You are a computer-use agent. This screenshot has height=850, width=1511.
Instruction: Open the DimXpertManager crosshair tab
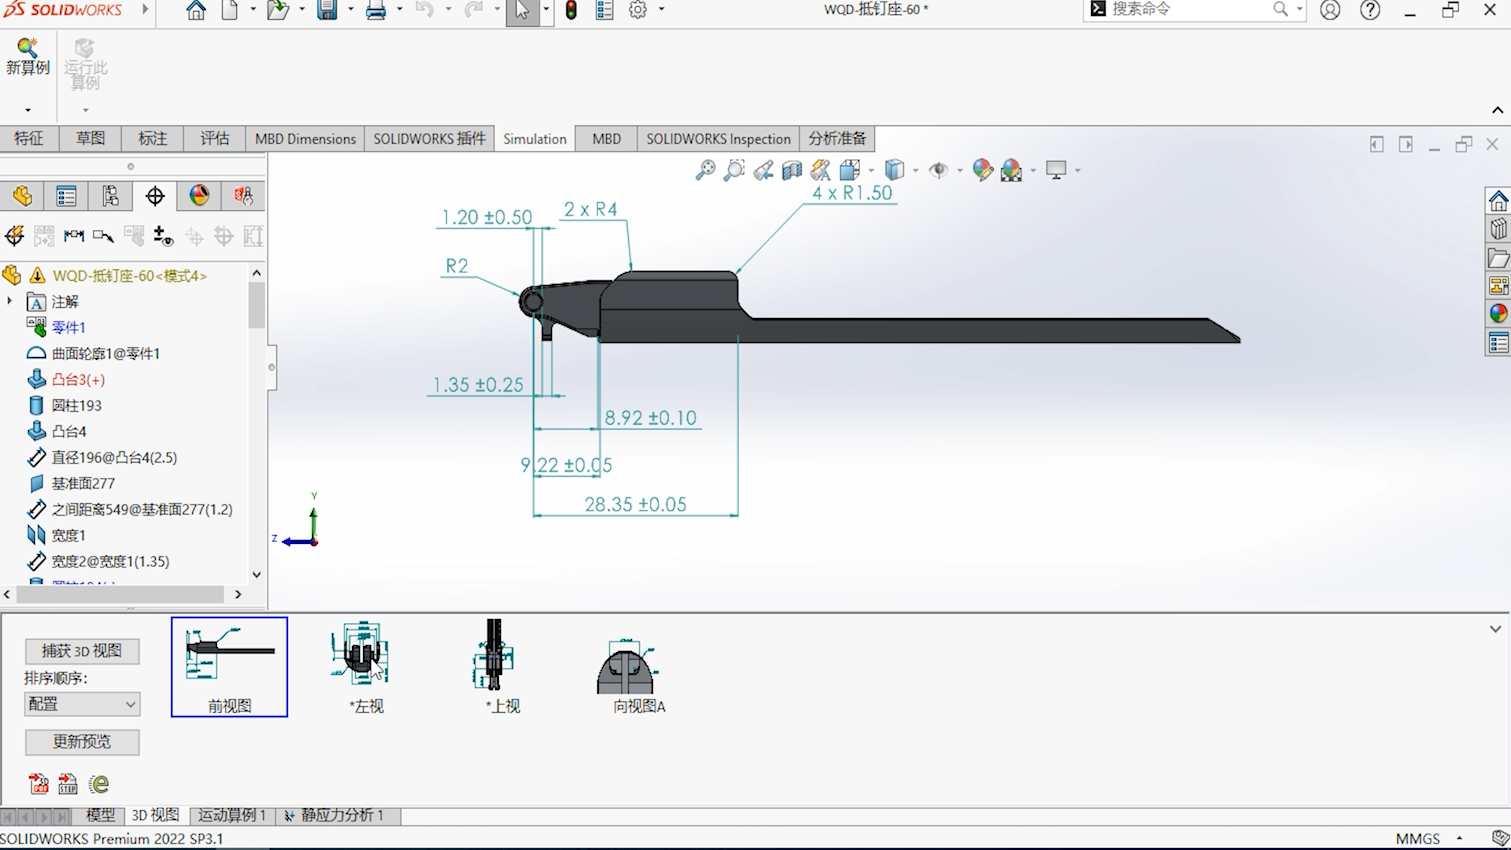point(155,196)
